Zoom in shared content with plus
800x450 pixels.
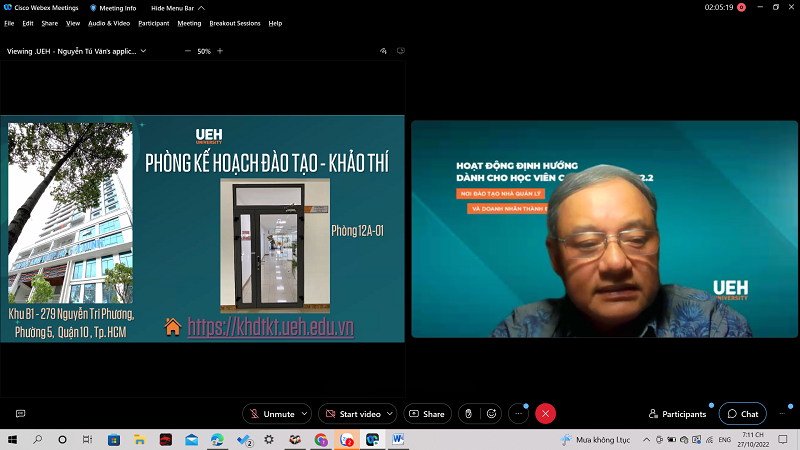pyautogui.click(x=220, y=51)
